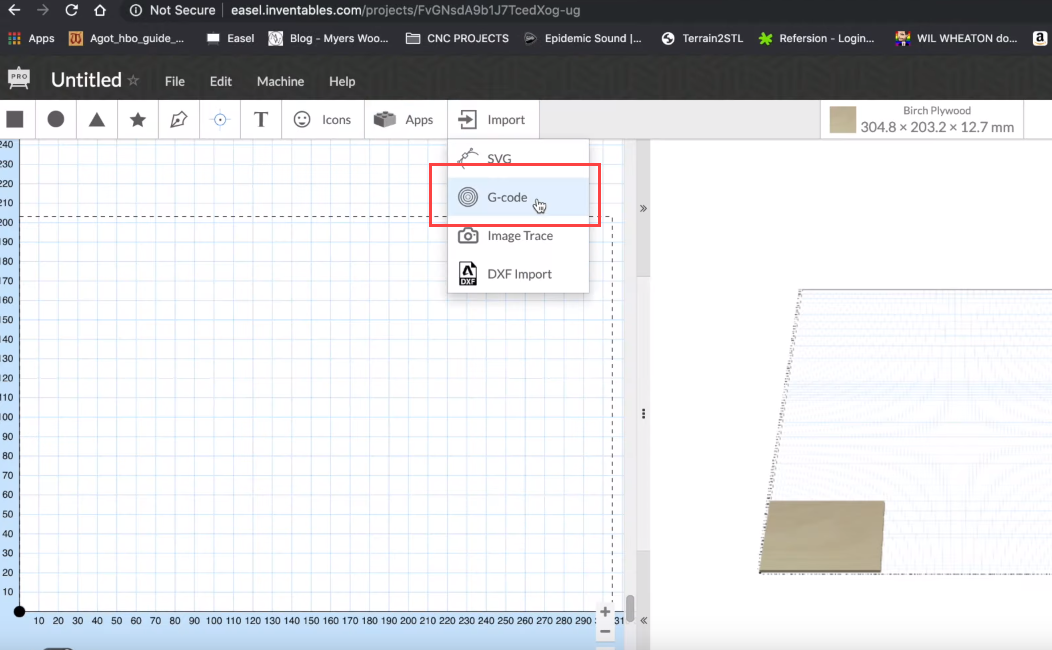Open the WIL WHEATON bookmark
Screen dimensions: 1052x650
[956, 38]
